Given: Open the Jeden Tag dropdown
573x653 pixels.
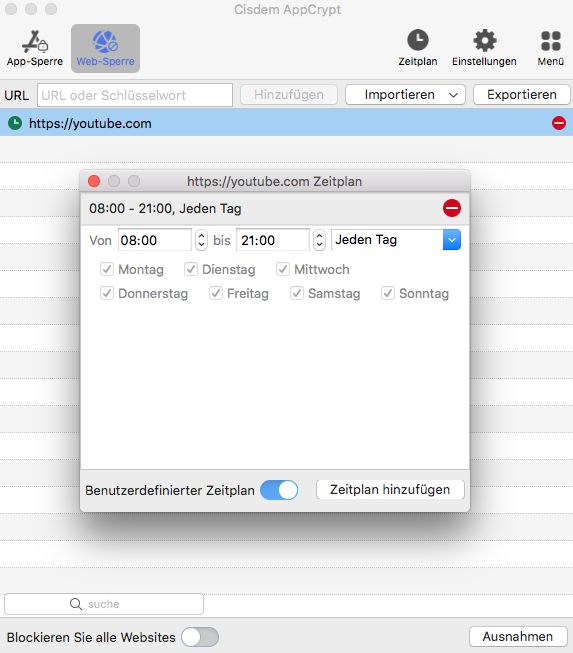Looking at the screenshot, I should (x=396, y=240).
